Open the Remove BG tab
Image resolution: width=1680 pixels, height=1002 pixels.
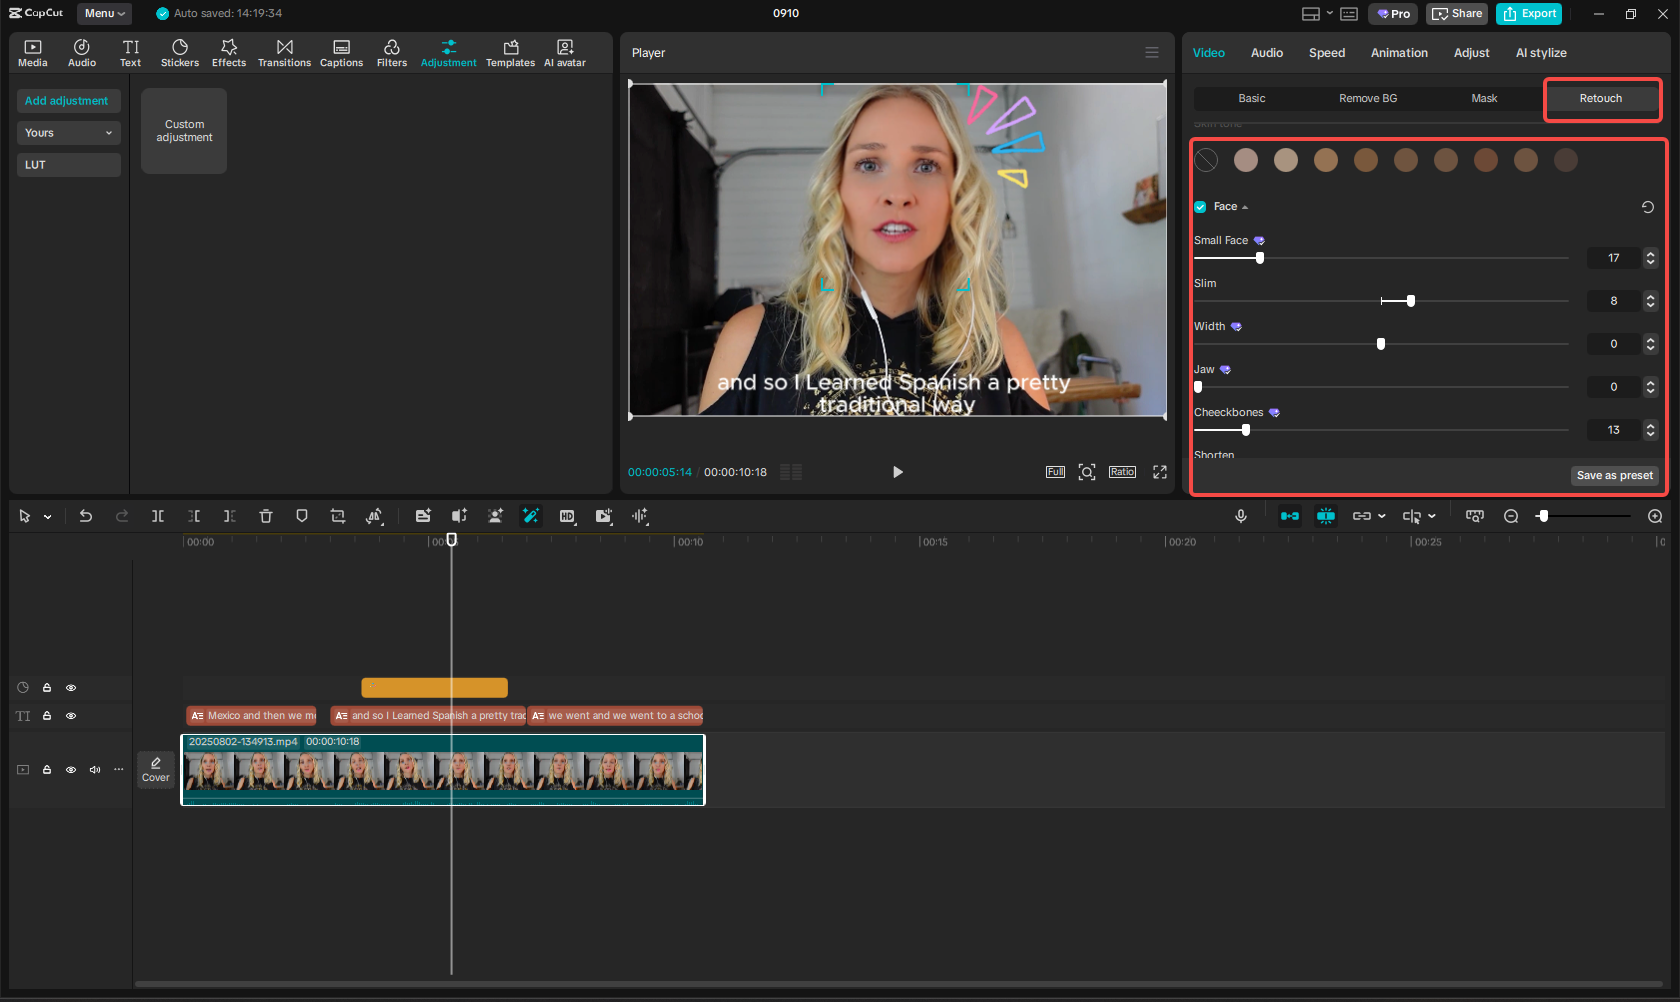(1367, 98)
